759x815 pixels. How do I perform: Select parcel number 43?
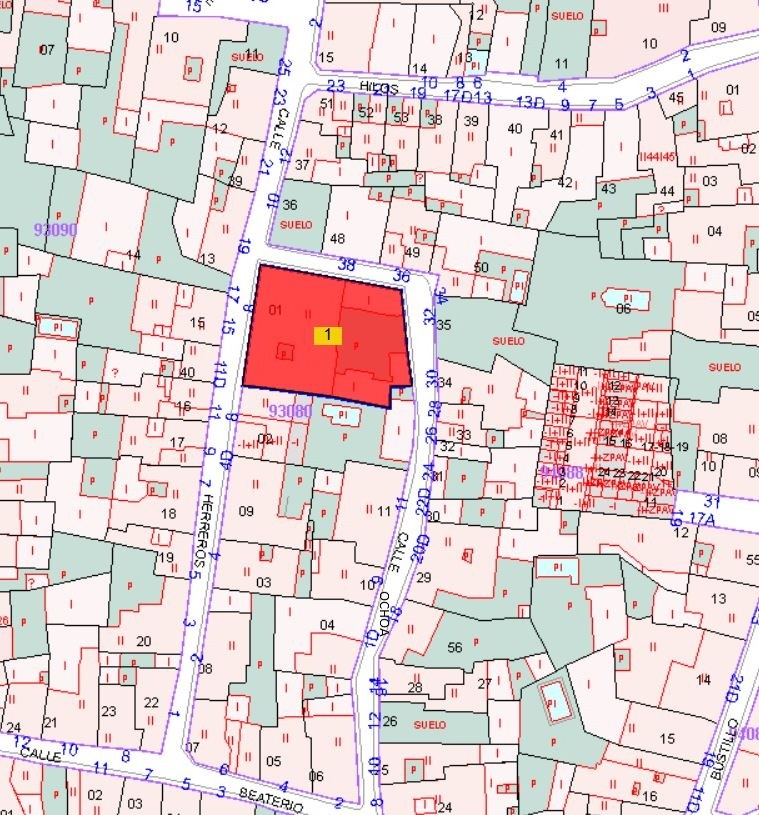[x=608, y=188]
